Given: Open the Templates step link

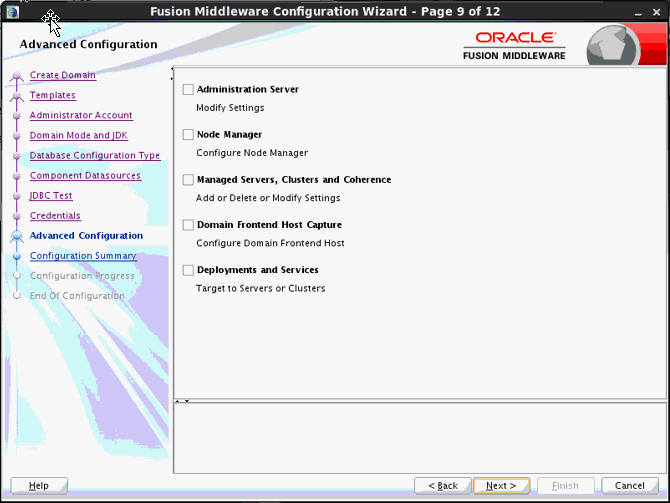Looking at the screenshot, I should (53, 95).
